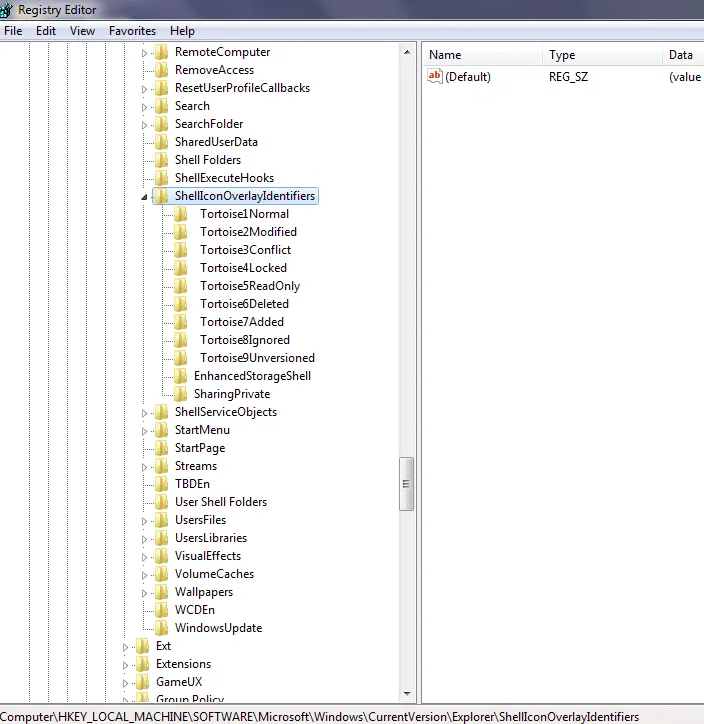Expand the GameUX key
The image size is (704, 724).
[125, 683]
